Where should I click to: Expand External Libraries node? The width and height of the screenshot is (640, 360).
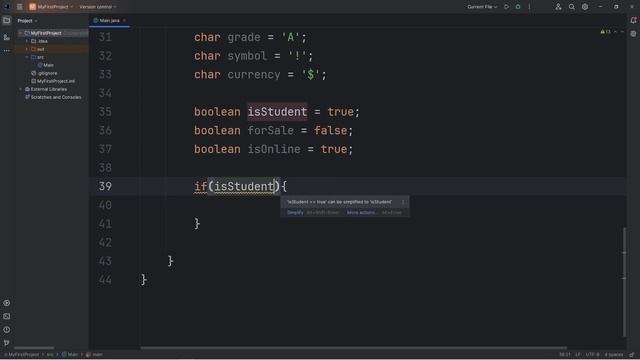tap(20, 89)
